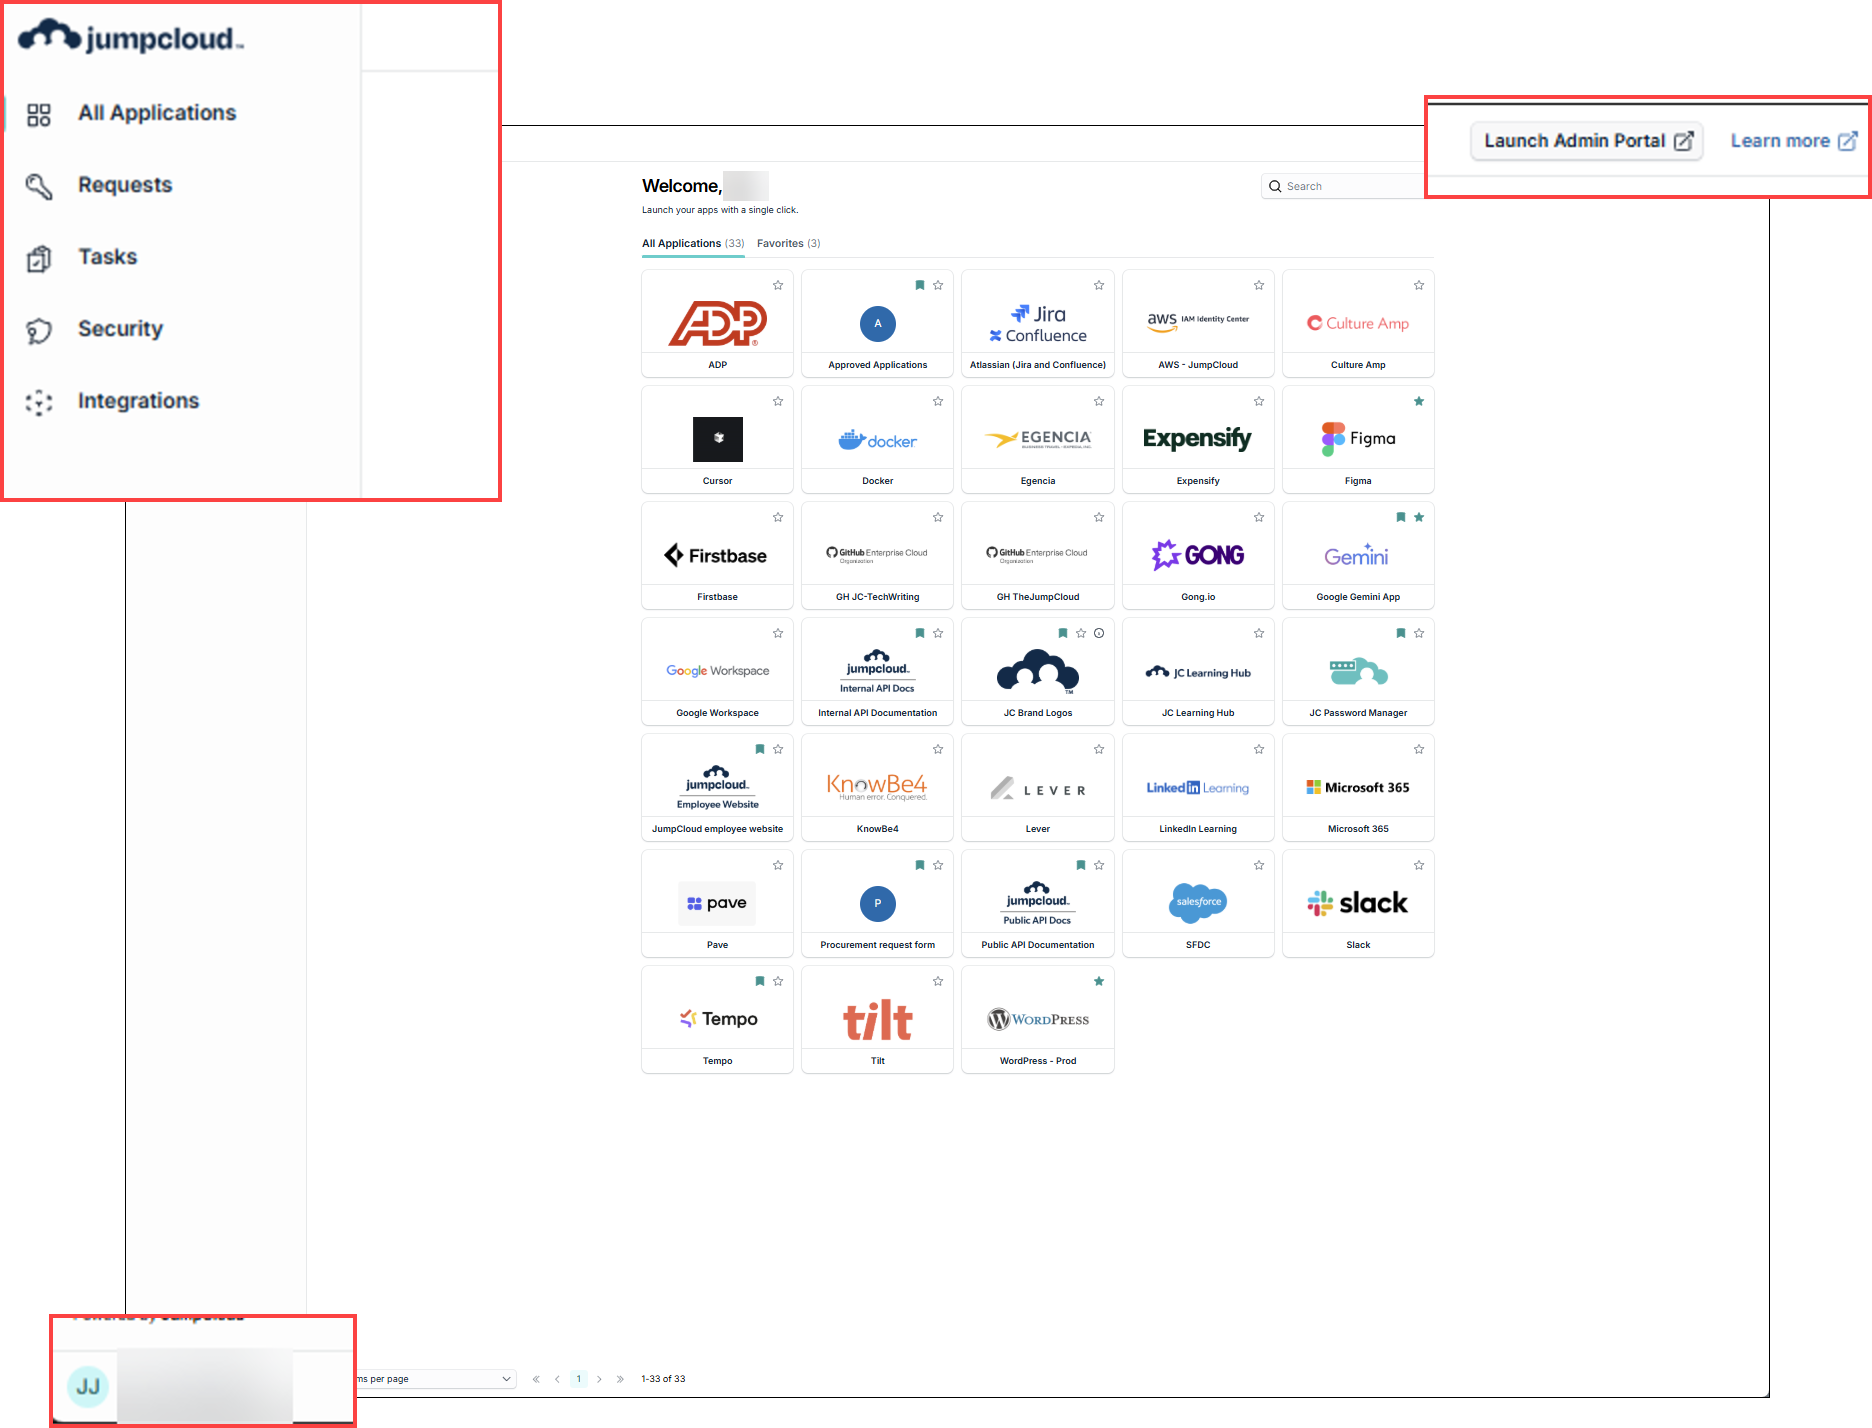Click the JumpCloud logo in the sidebar
Image resolution: width=1872 pixels, height=1428 pixels.
pyautogui.click(x=131, y=37)
